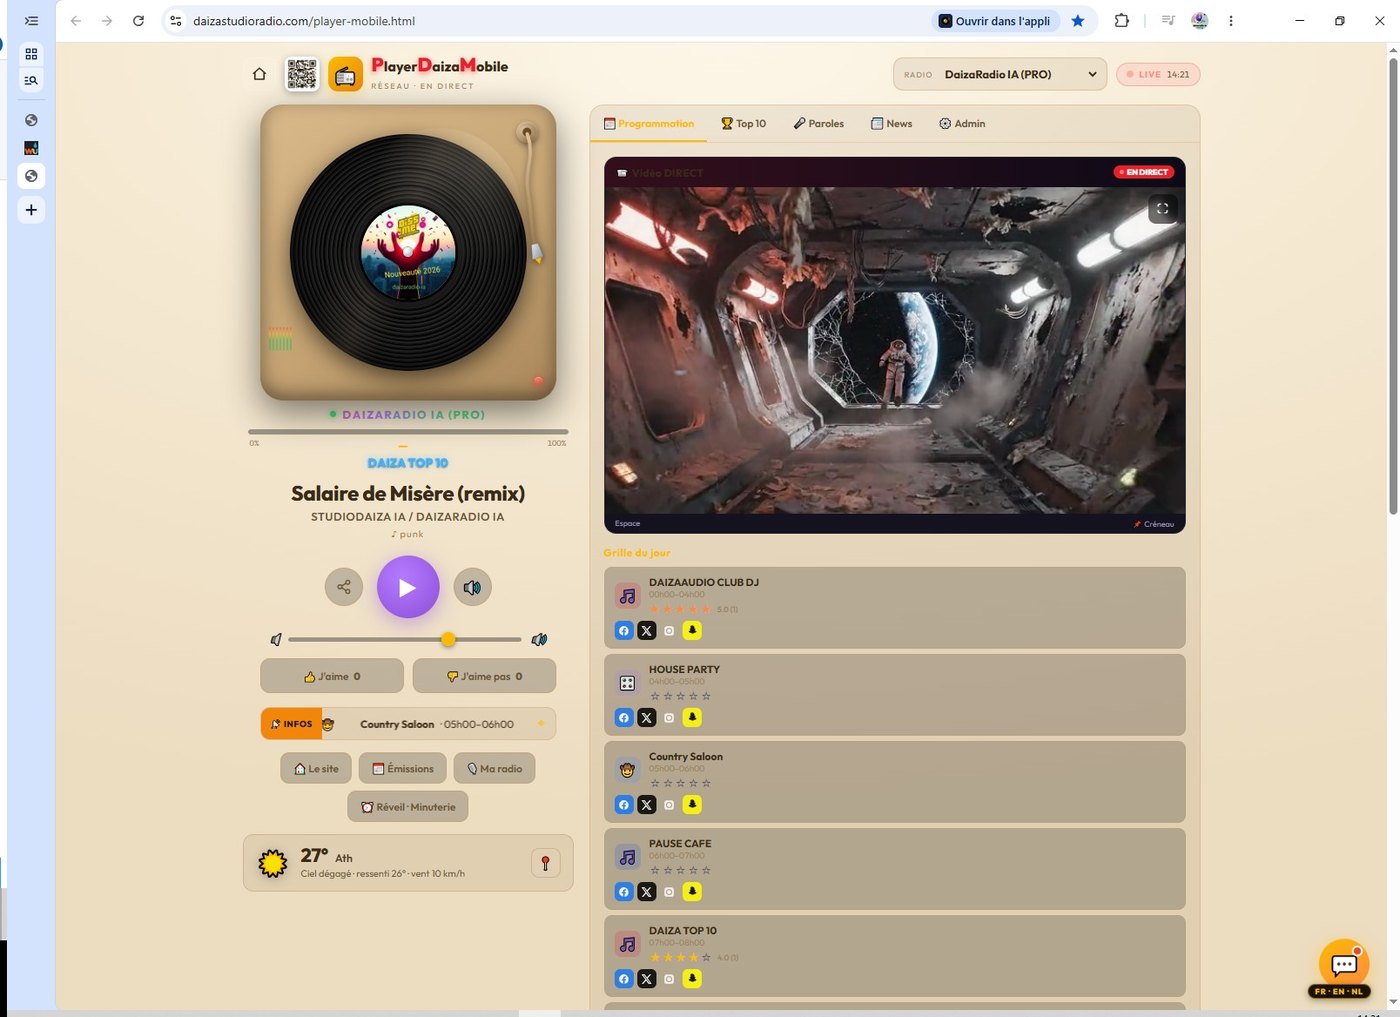Open Réveil · Minuterie alarm button
The width and height of the screenshot is (1400, 1017).
(x=408, y=807)
